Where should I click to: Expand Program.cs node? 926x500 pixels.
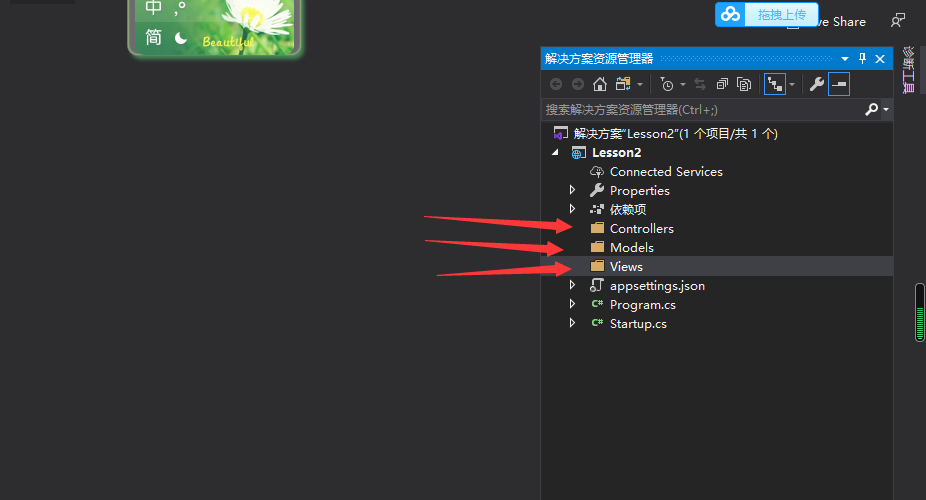tap(572, 304)
